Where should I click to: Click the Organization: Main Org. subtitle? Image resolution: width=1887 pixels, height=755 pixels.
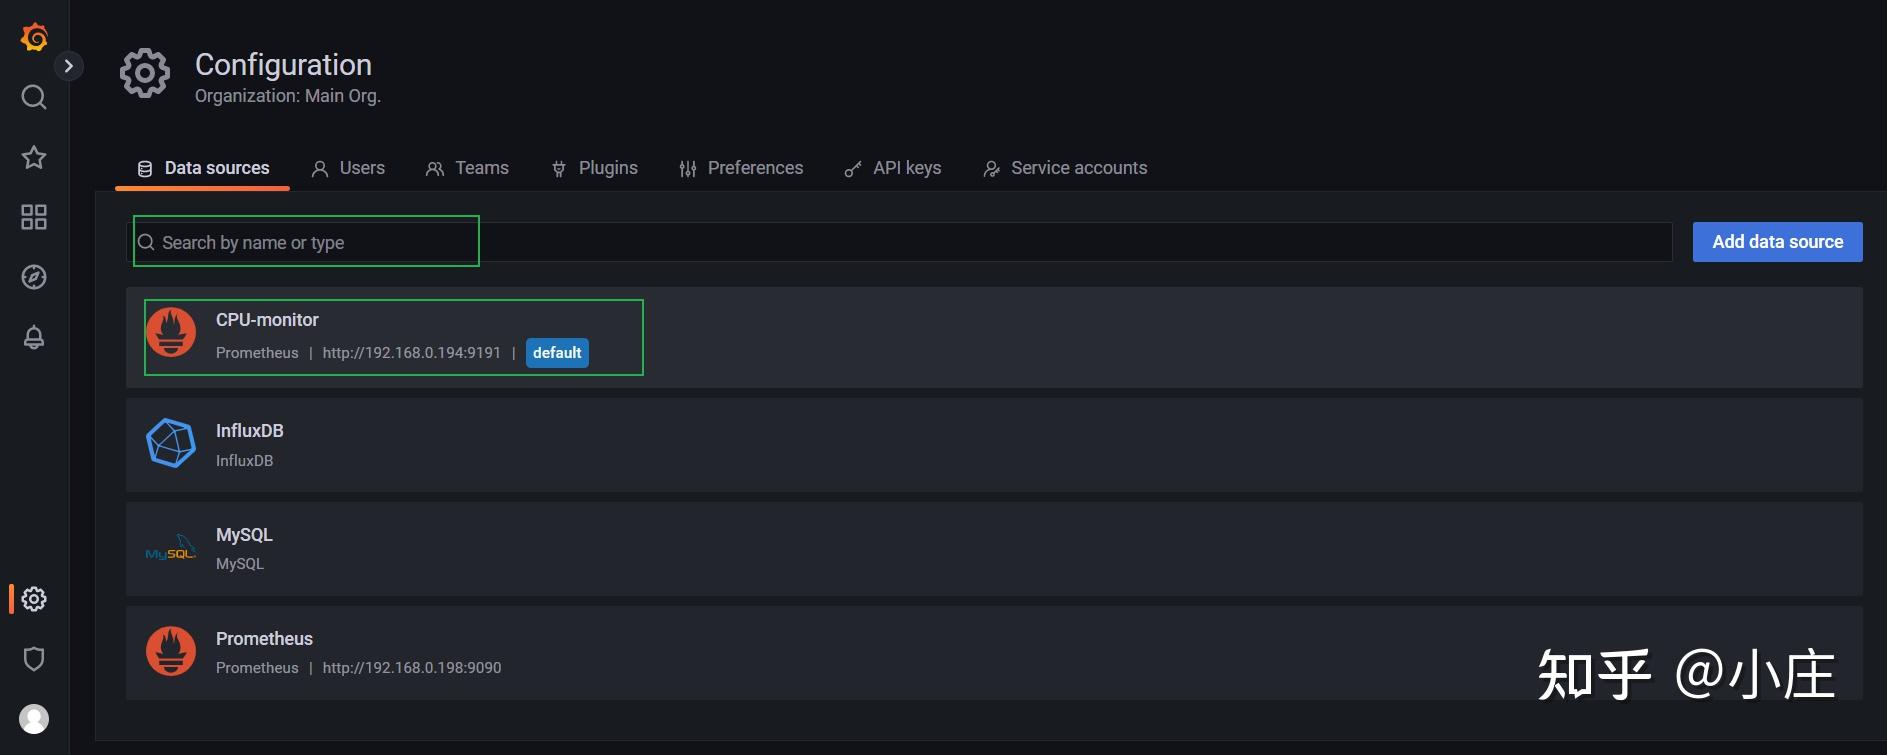288,96
